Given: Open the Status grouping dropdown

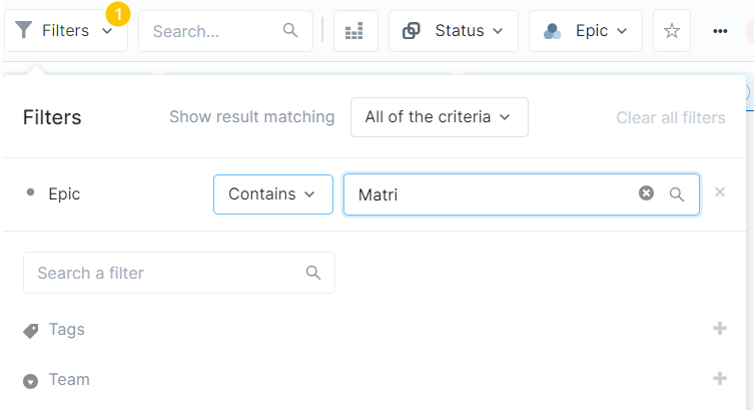Looking at the screenshot, I should click(453, 31).
